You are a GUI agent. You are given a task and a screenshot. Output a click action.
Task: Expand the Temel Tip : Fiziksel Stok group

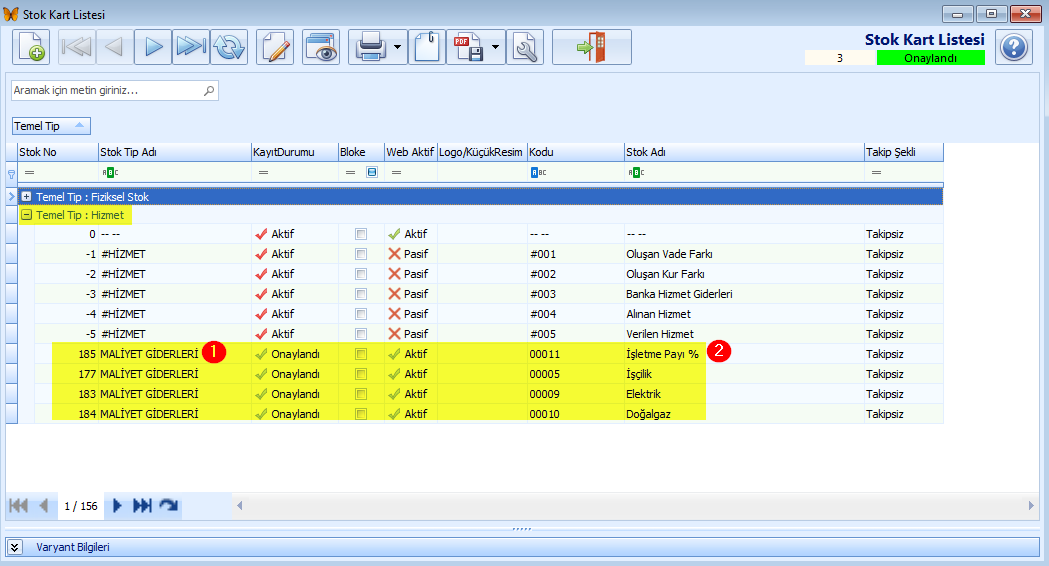26,197
